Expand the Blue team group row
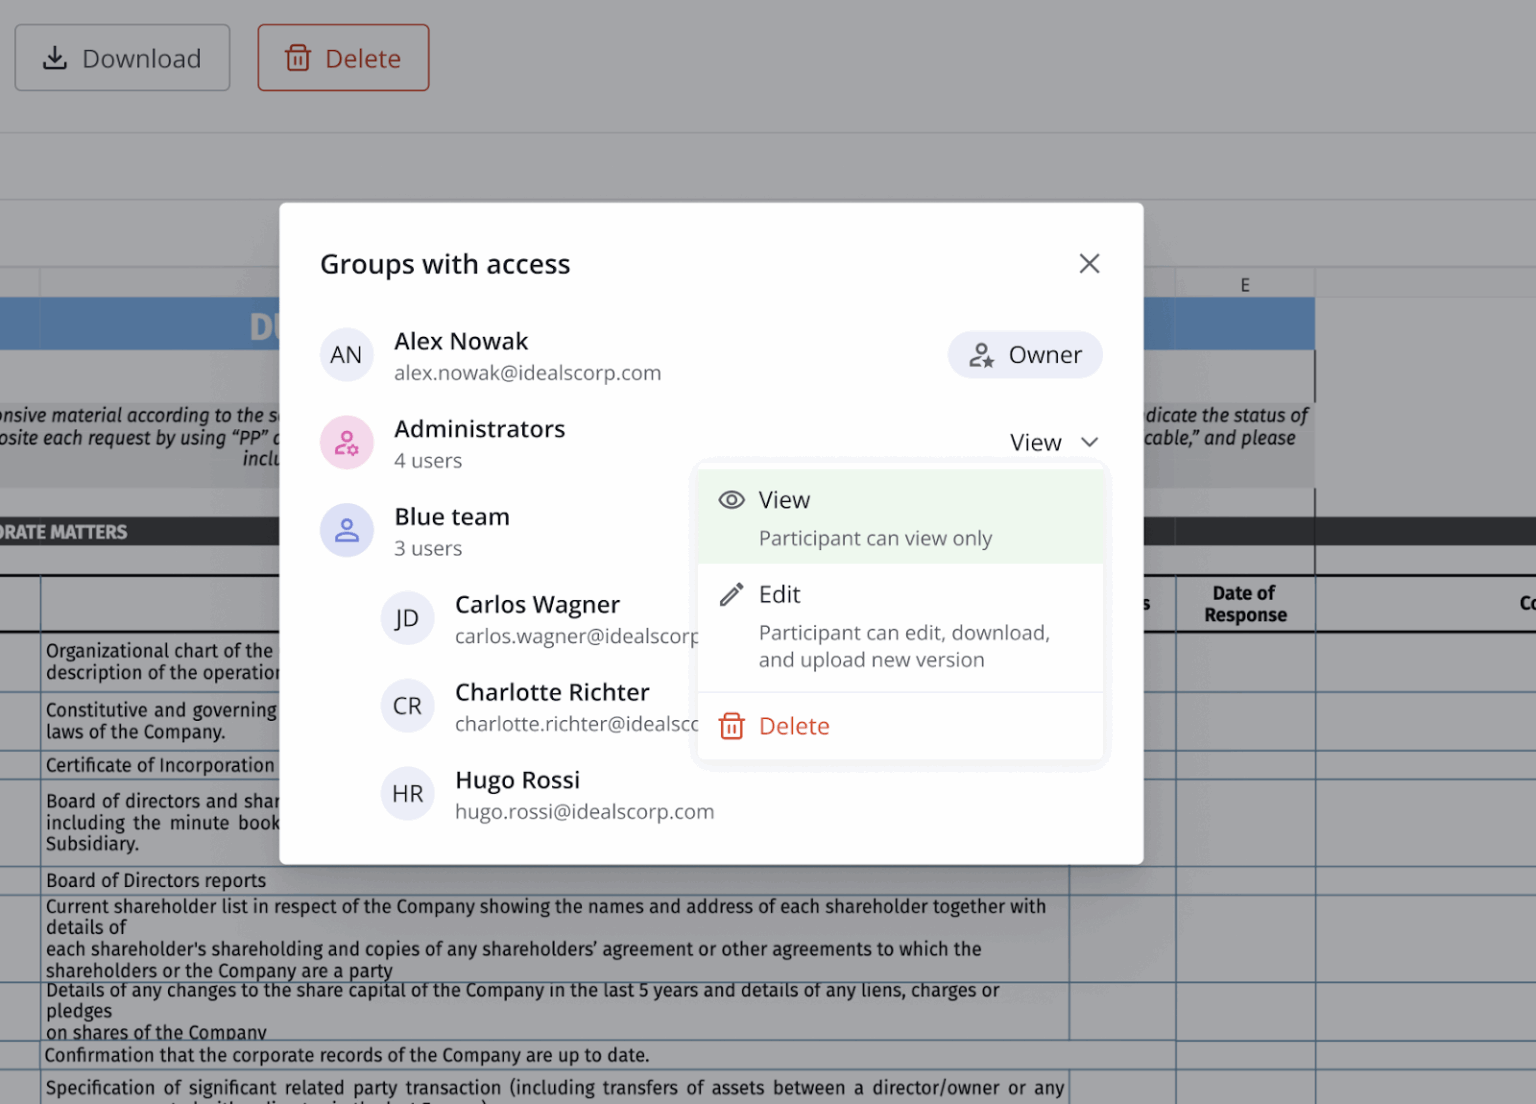 [x=452, y=530]
